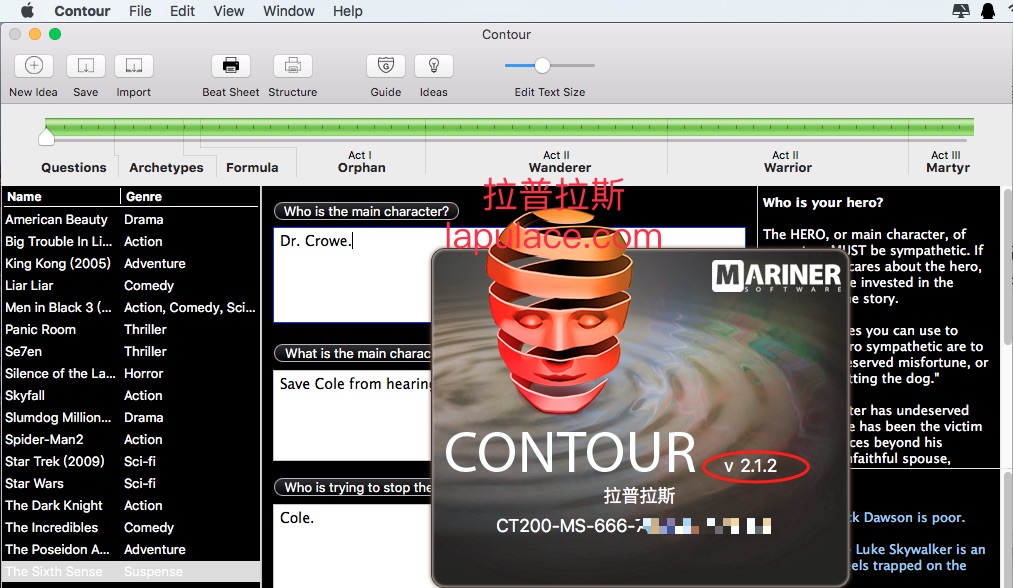Select Skyfall in the list

click(131, 395)
